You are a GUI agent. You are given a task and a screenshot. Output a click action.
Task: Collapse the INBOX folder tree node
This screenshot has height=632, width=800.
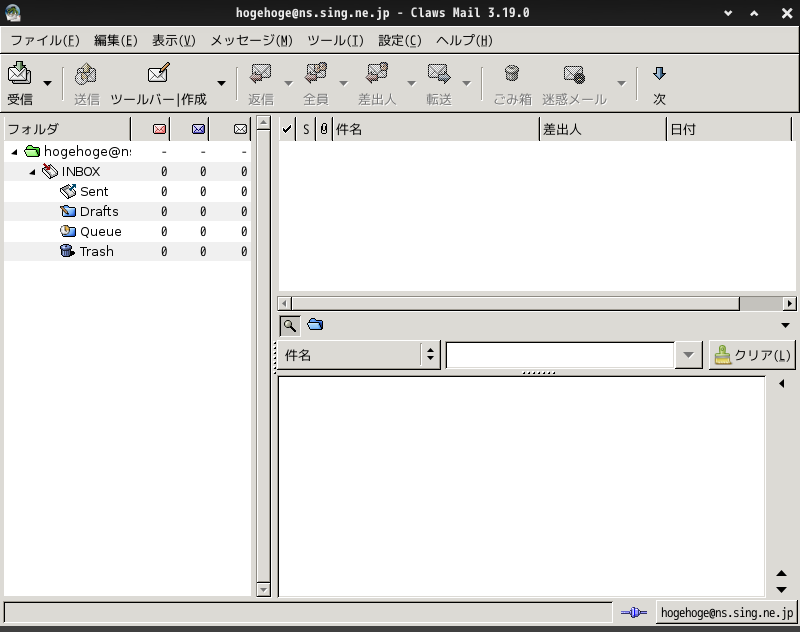32,172
